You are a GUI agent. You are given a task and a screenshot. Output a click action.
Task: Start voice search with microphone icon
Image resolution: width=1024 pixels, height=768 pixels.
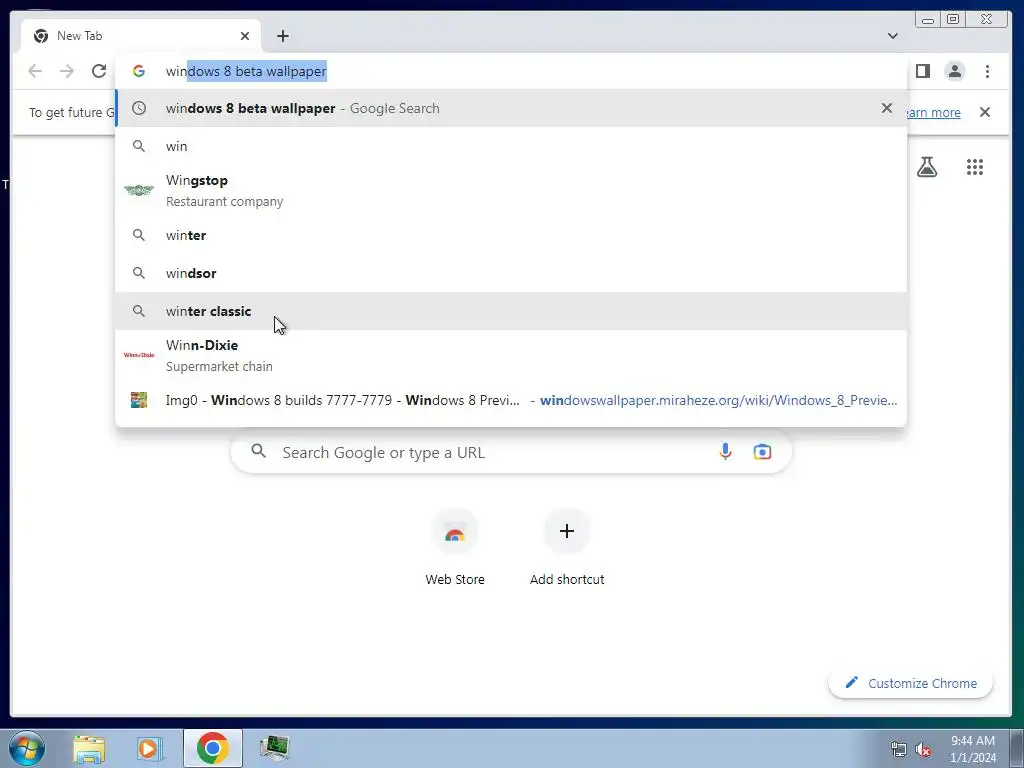click(725, 451)
